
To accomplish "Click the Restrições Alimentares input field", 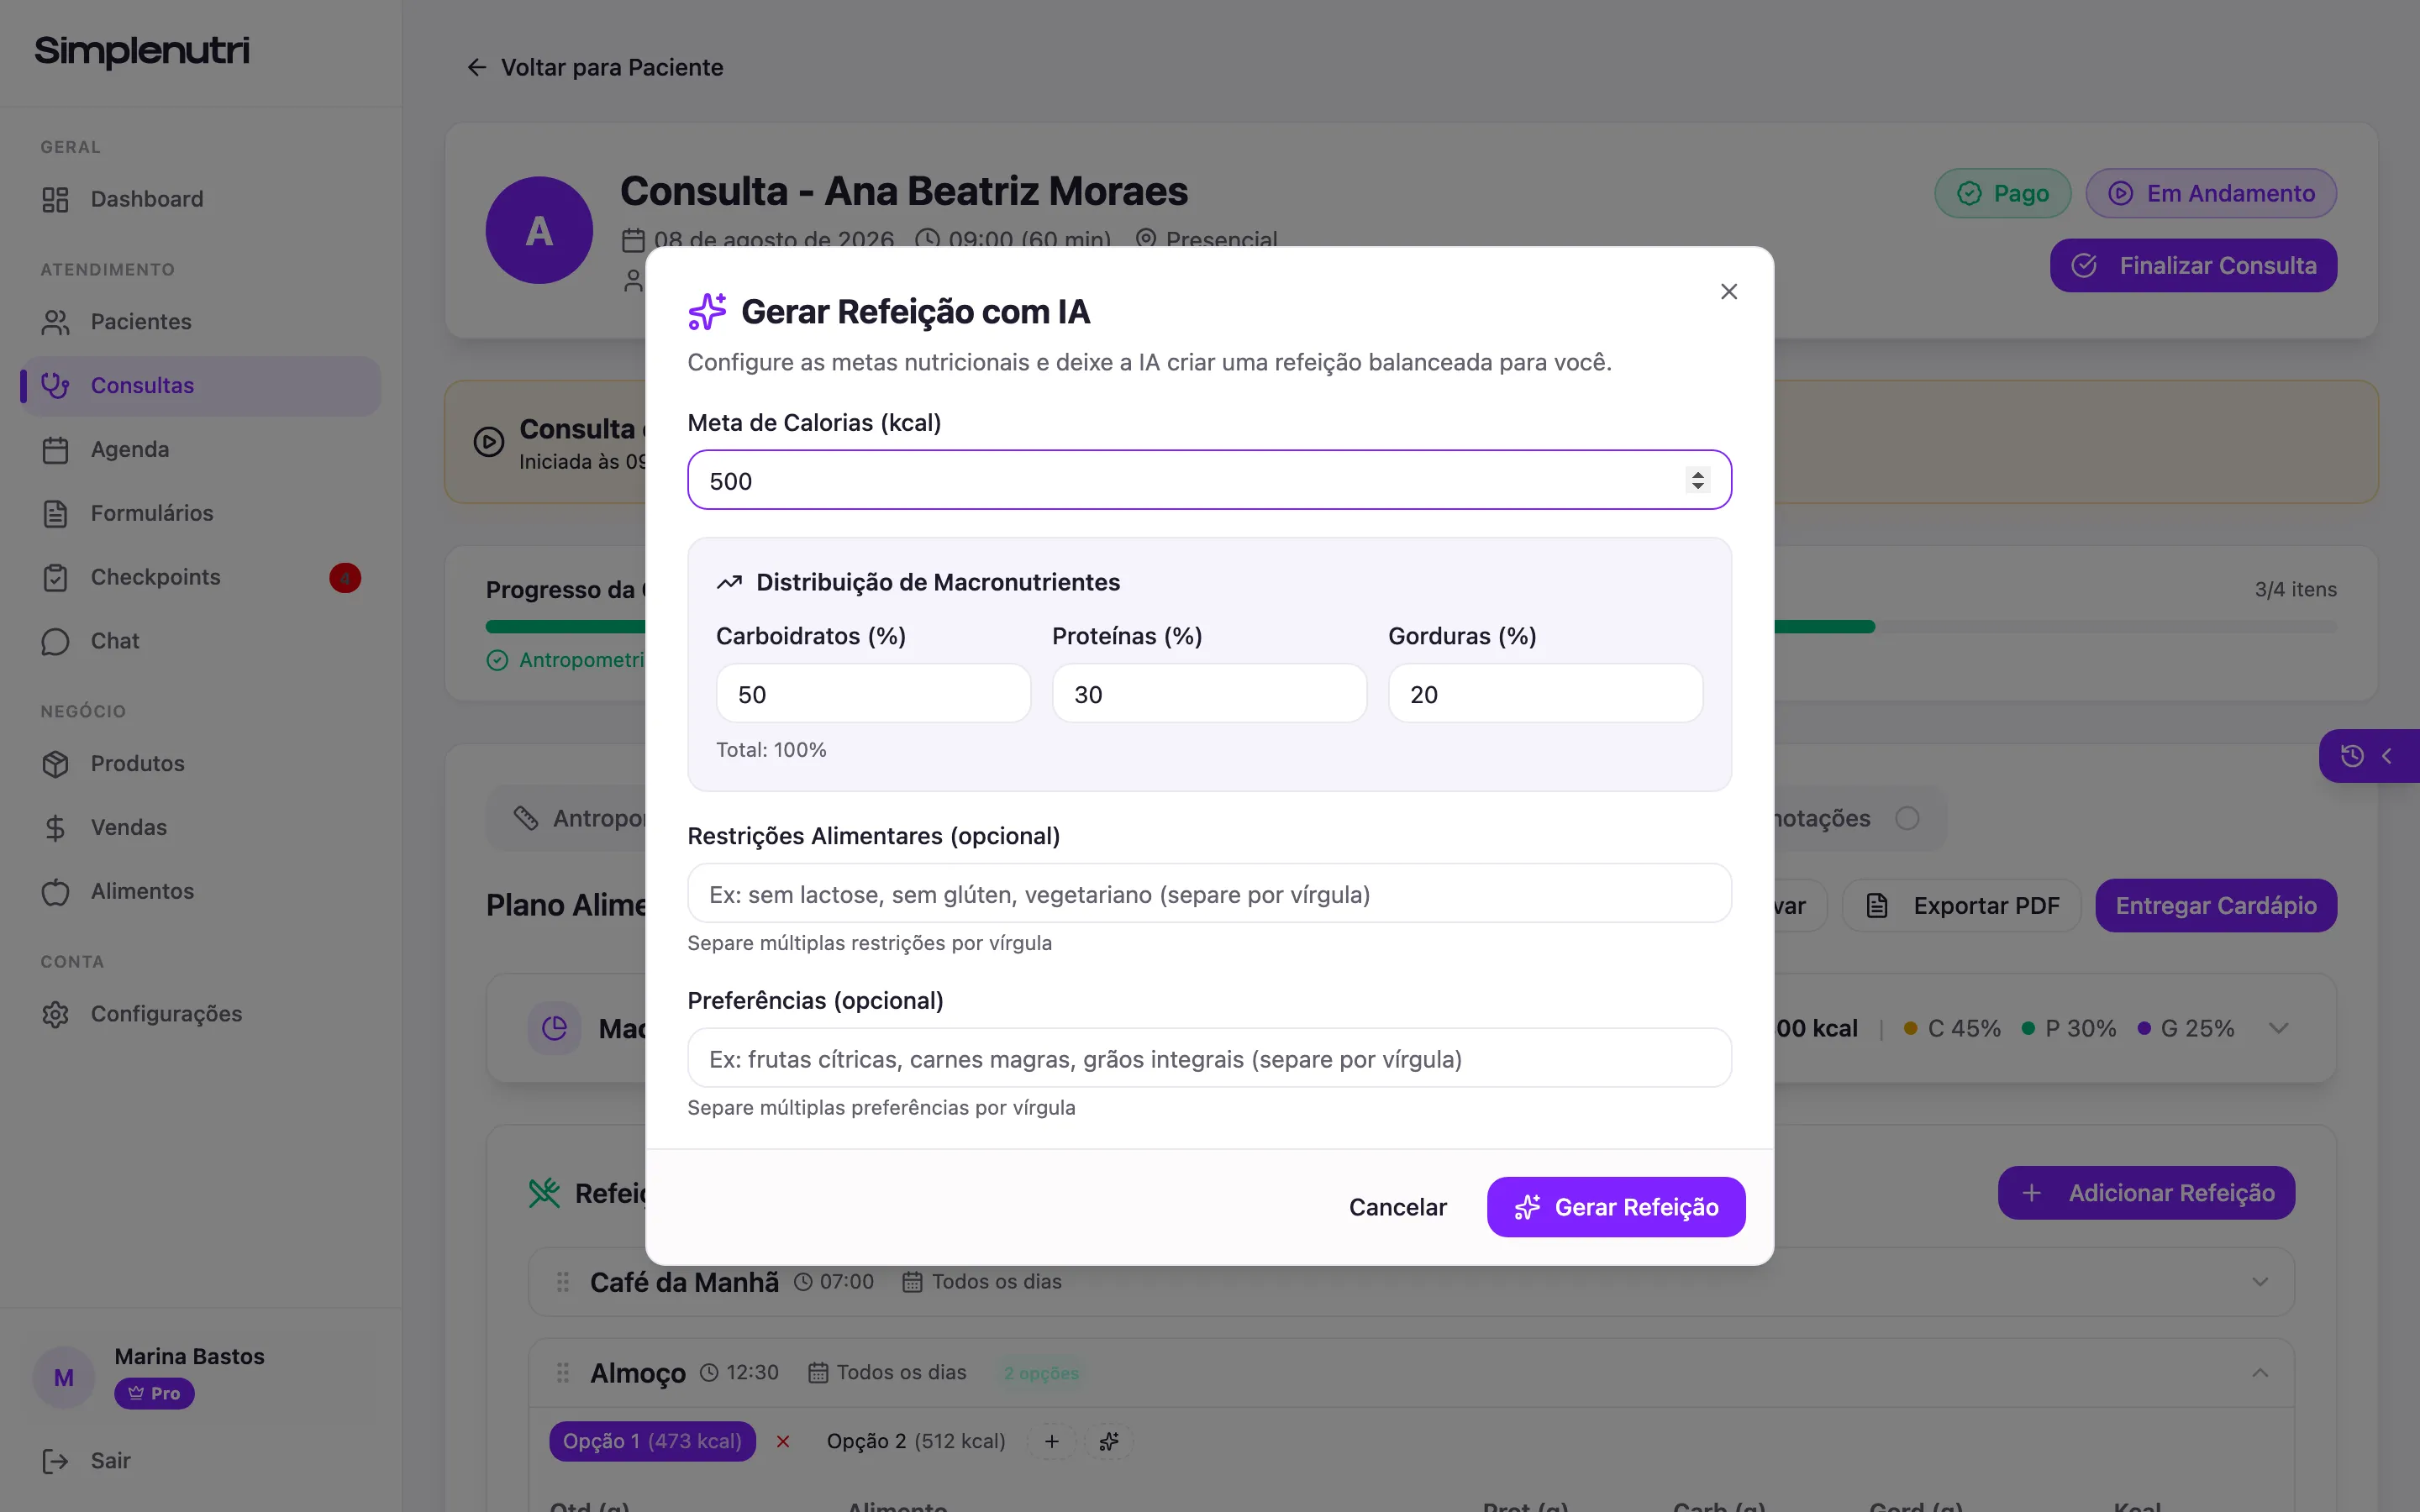I will (x=1209, y=893).
